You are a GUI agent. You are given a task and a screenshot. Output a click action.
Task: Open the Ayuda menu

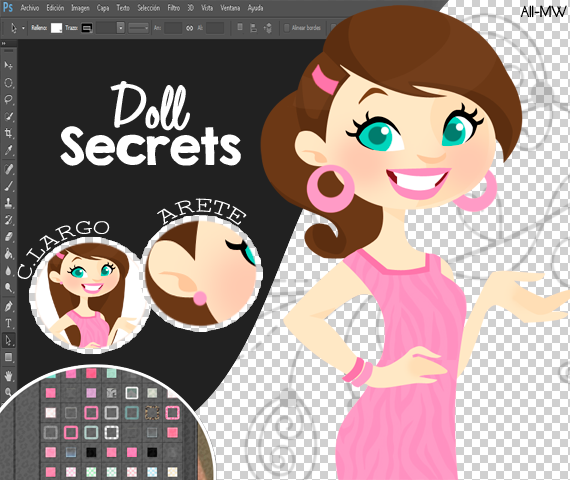(255, 8)
